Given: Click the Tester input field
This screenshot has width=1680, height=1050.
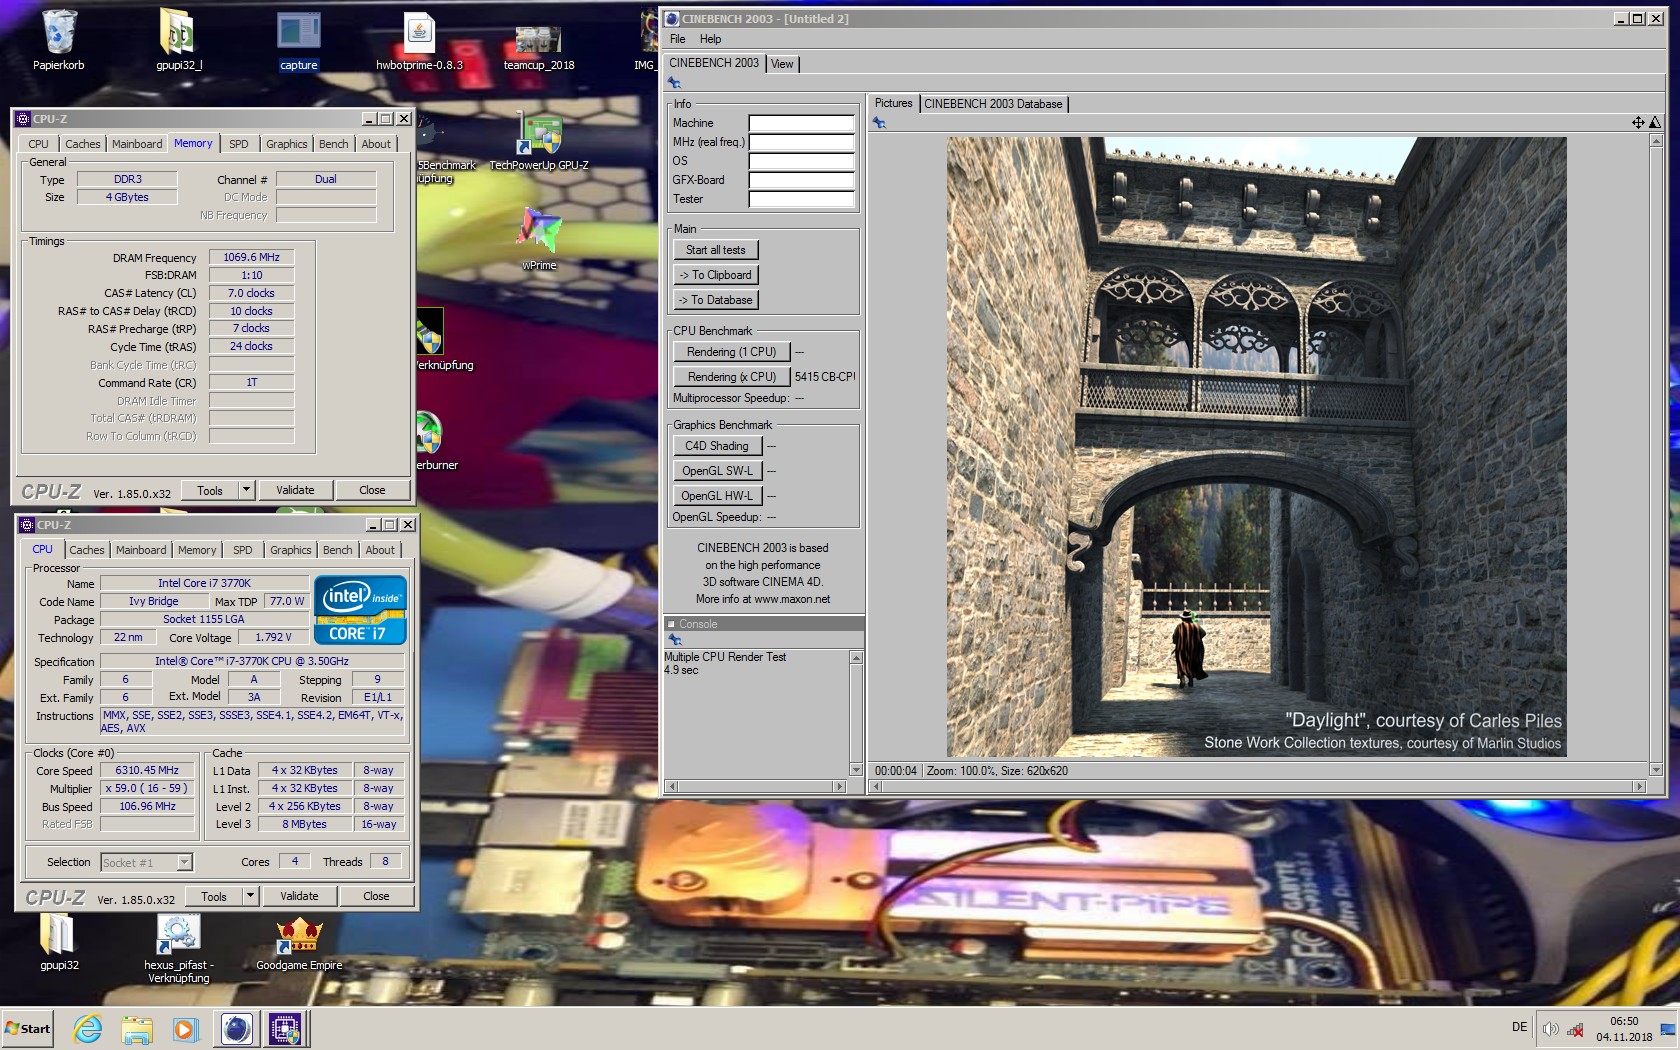Looking at the screenshot, I should (x=802, y=199).
